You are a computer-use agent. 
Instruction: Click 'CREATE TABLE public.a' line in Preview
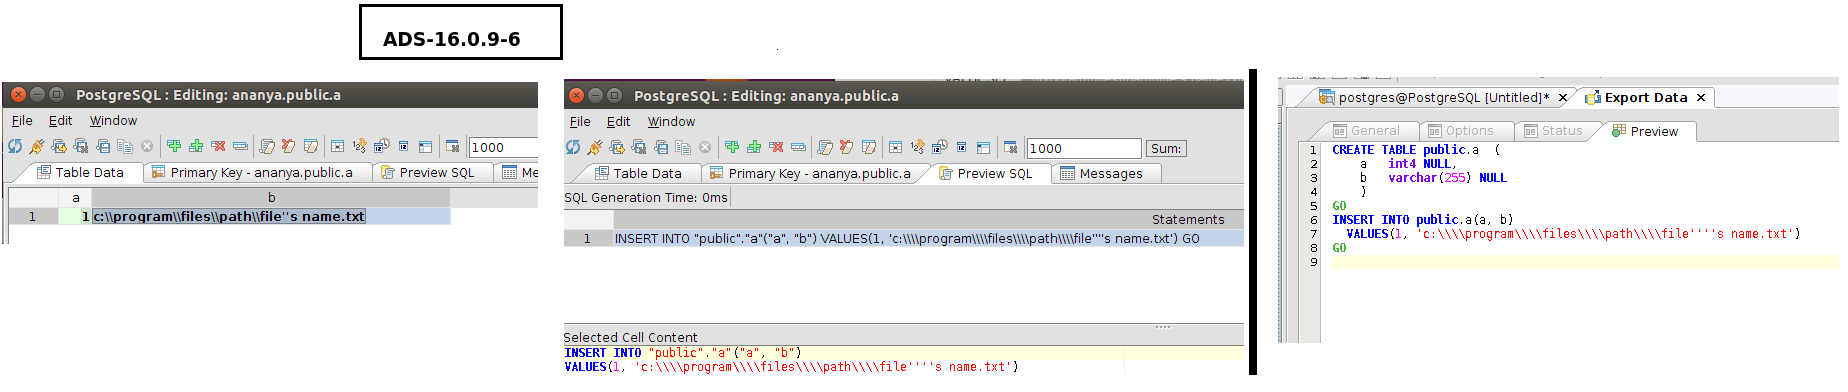(1415, 150)
